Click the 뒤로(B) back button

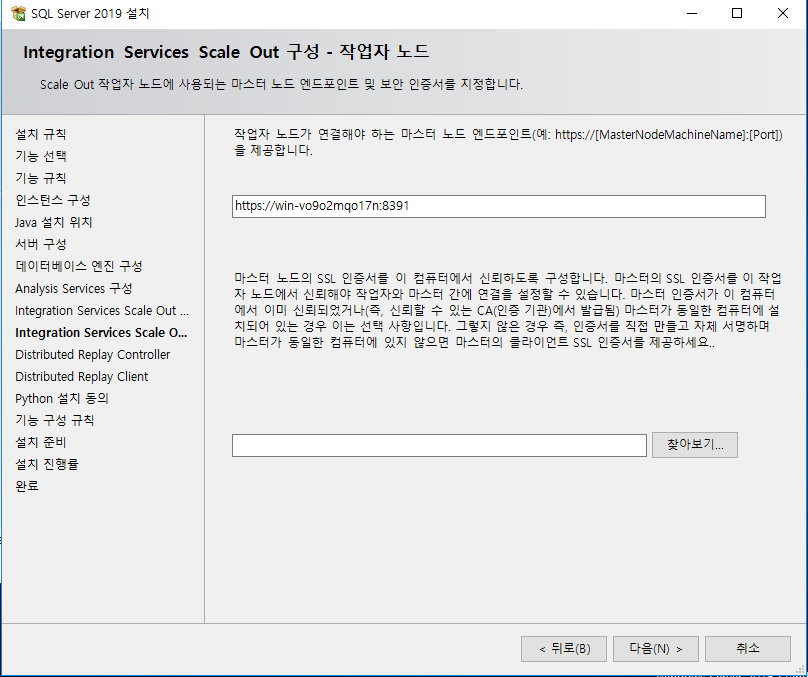point(564,649)
